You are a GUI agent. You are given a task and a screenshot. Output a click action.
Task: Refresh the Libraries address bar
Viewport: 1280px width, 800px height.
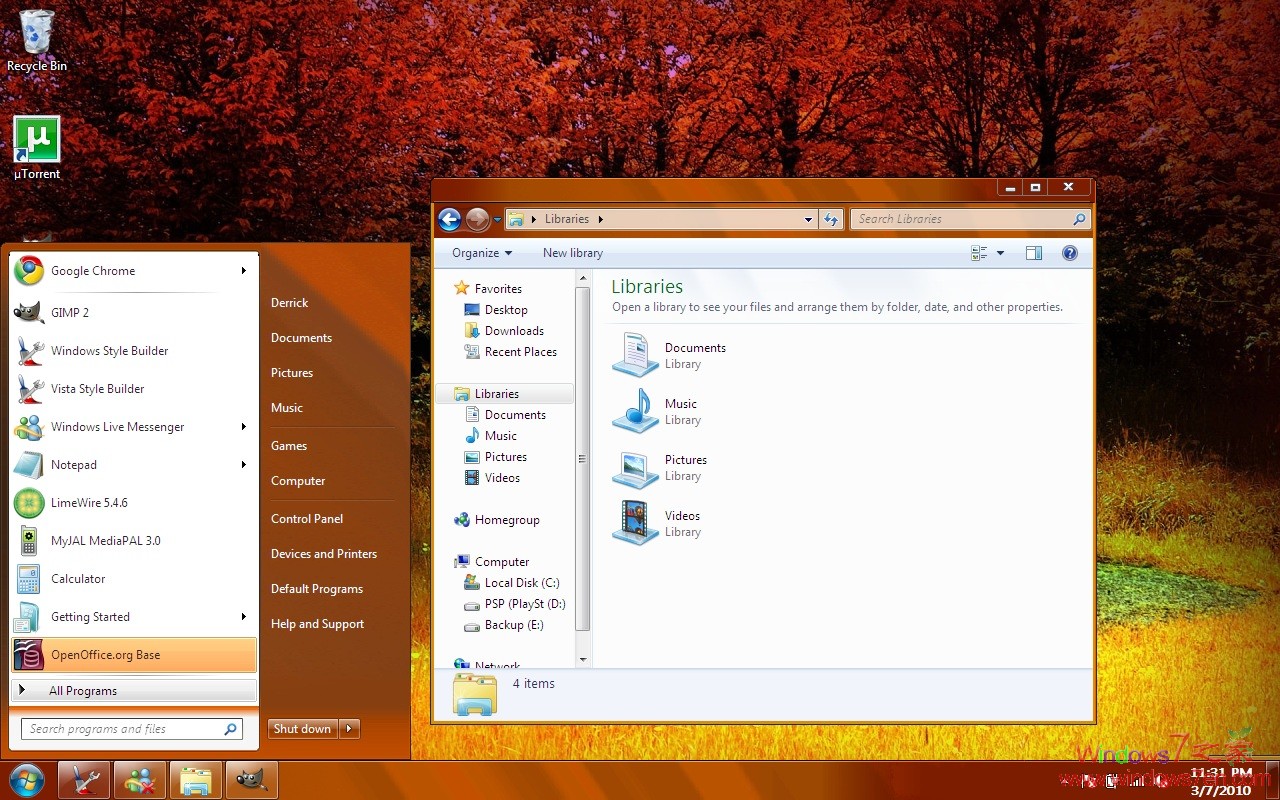pyautogui.click(x=831, y=219)
